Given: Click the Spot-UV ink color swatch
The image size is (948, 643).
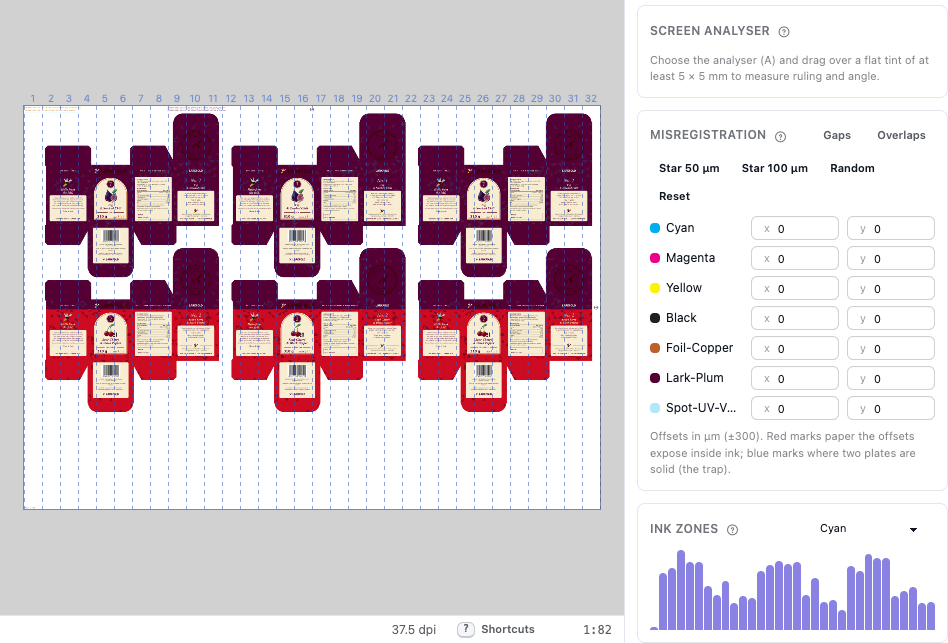Looking at the screenshot, I should 655,408.
